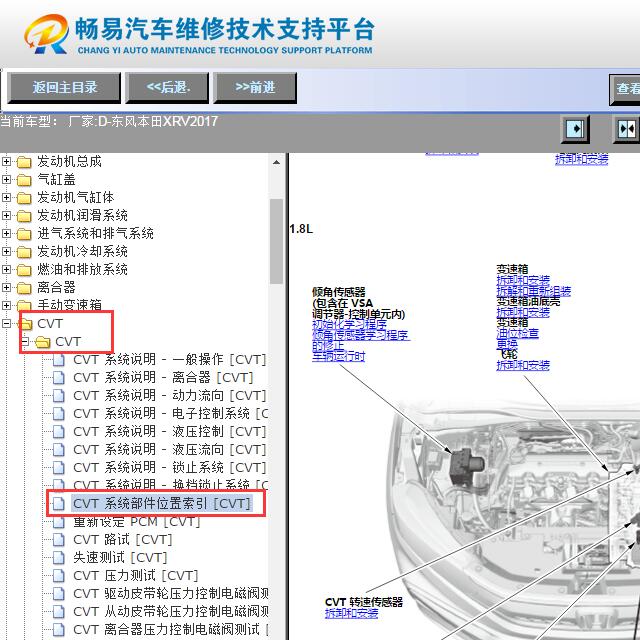Click document icon for CVT 从动皮带轮压力控制电磁阀

click(x=59, y=611)
